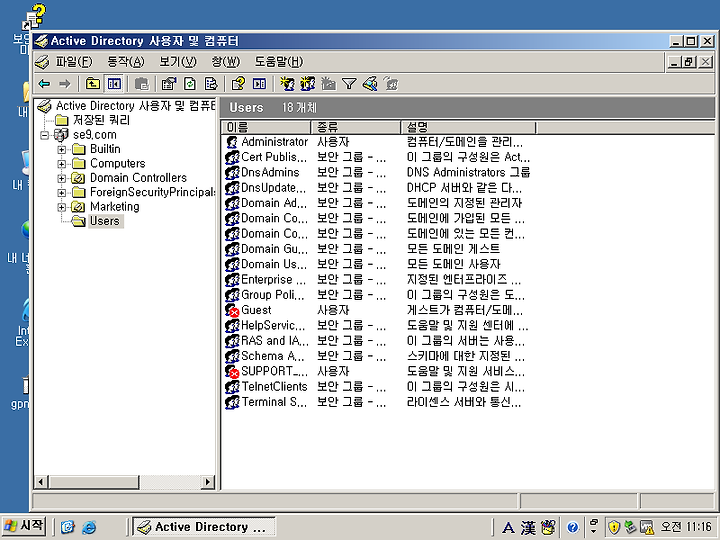Open the 파일(F) menu
Image resolution: width=720 pixels, height=540 pixels.
point(74,62)
